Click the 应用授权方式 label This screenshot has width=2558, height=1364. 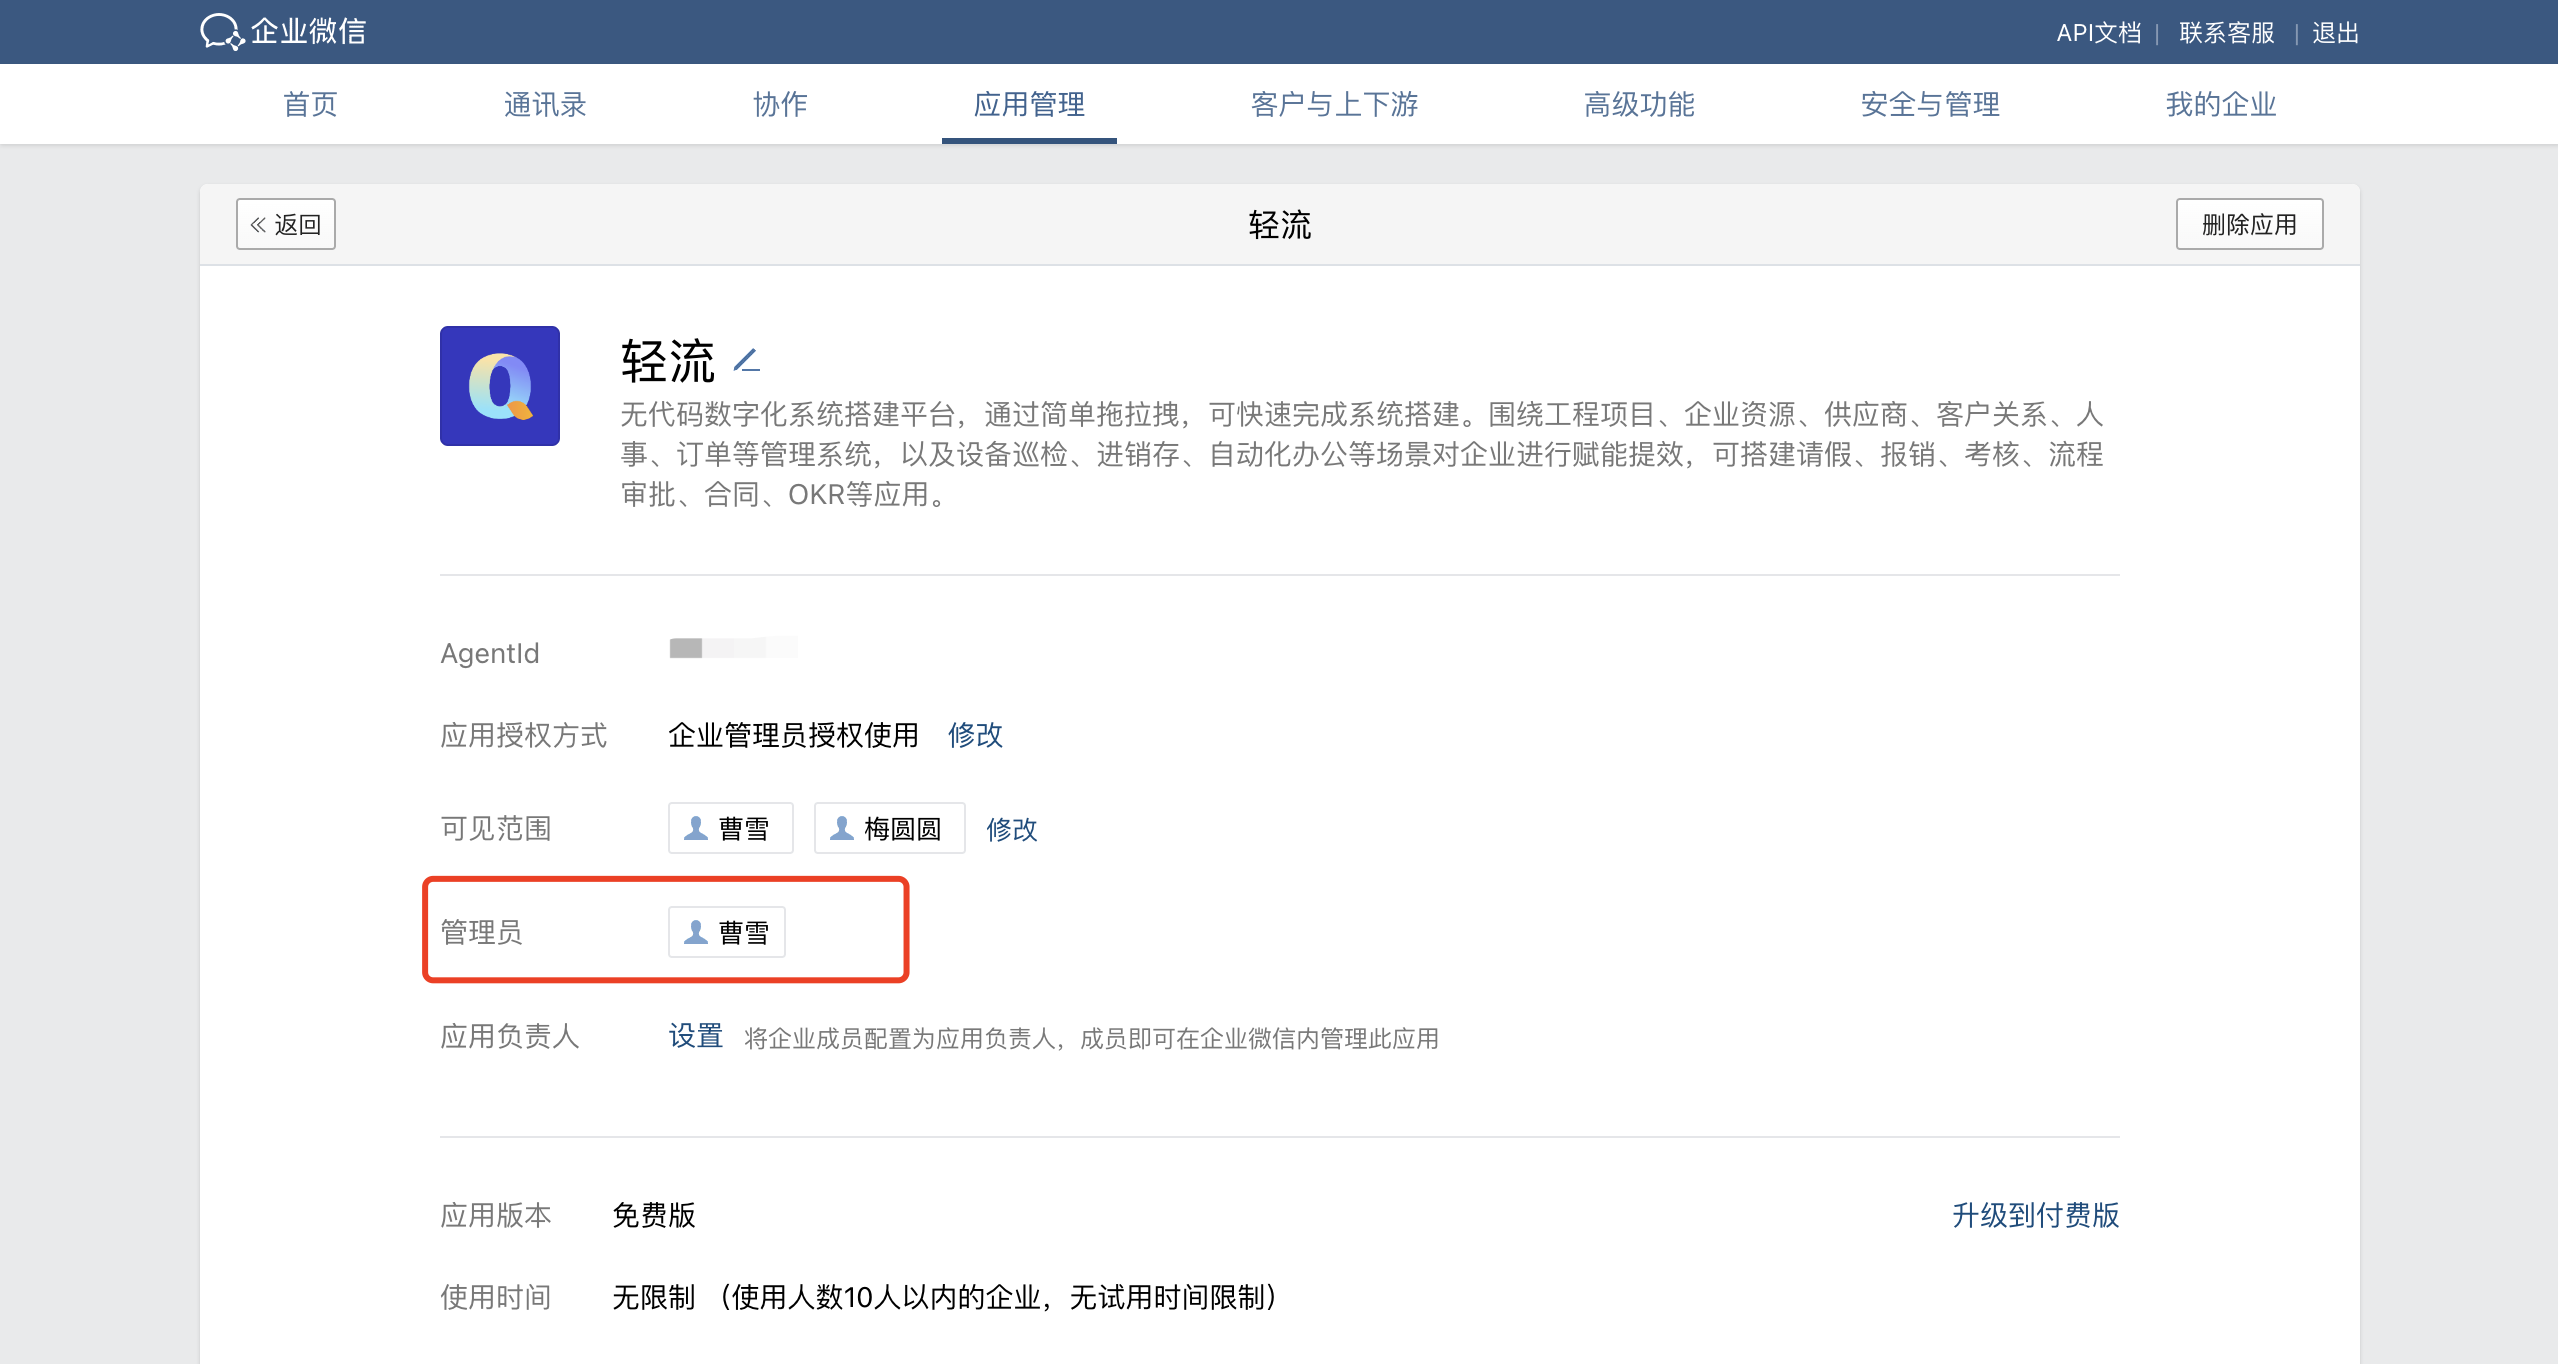(x=524, y=735)
